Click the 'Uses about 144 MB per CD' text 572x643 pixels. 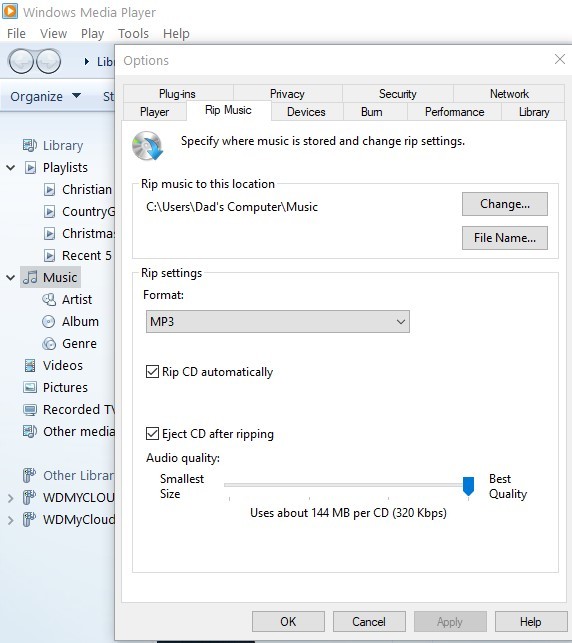[348, 513]
